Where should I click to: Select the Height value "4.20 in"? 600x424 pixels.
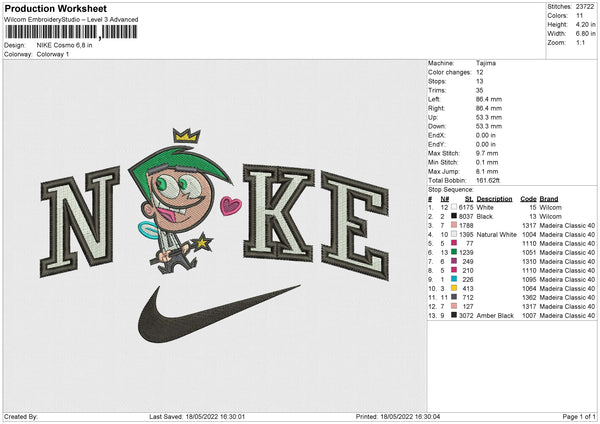tap(585, 24)
